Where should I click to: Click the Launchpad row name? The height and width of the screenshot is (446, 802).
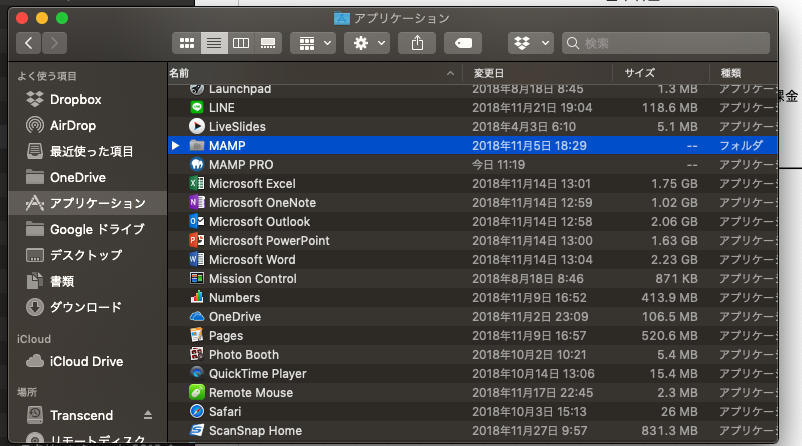240,89
